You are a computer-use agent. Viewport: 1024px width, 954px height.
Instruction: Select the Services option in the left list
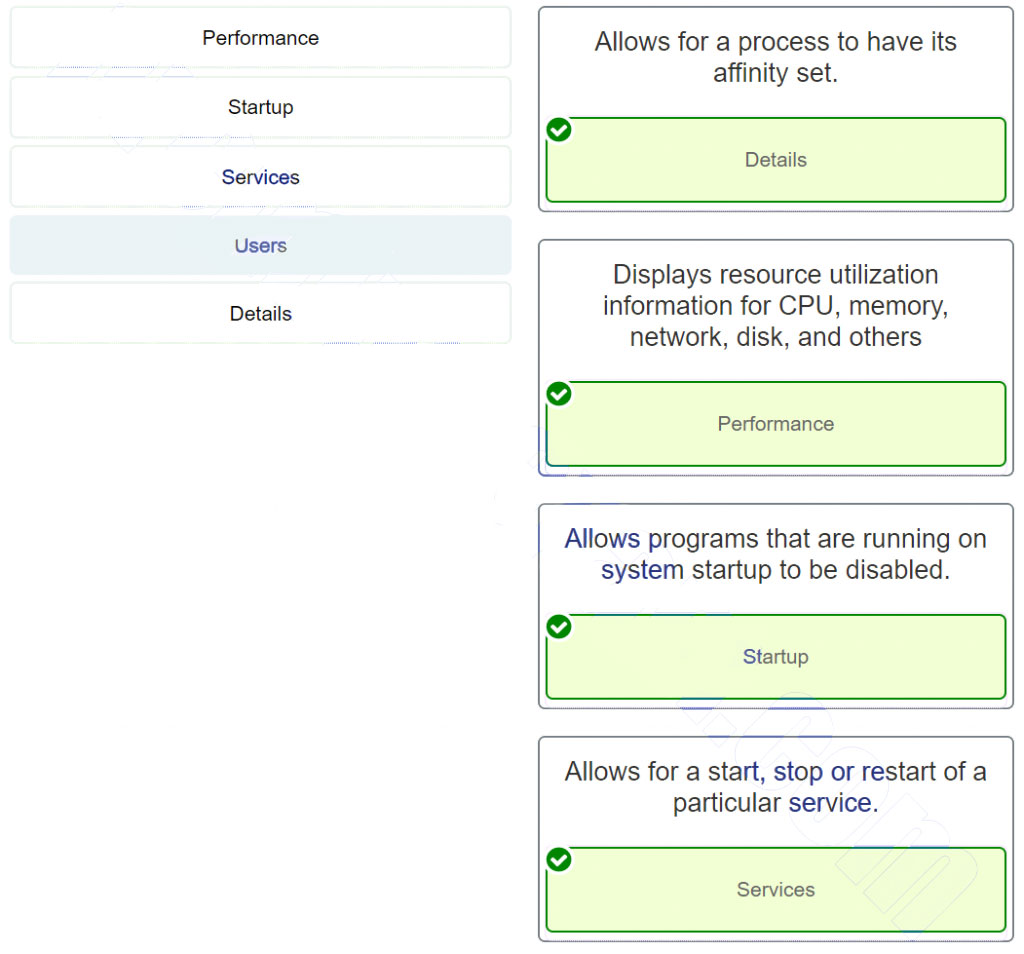point(260,177)
